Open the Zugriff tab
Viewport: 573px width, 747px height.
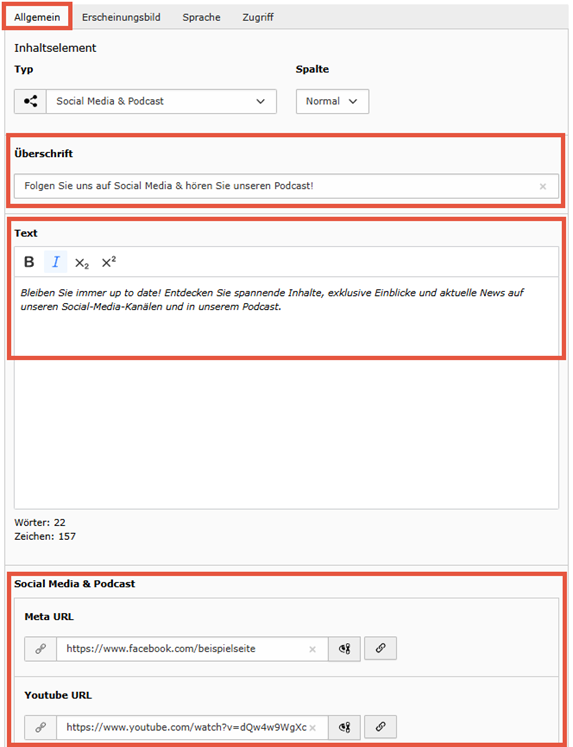[258, 17]
